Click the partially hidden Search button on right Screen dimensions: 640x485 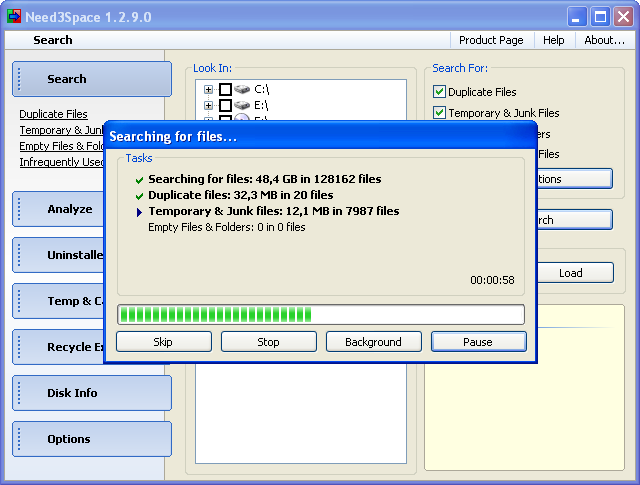pyautogui.click(x=575, y=220)
